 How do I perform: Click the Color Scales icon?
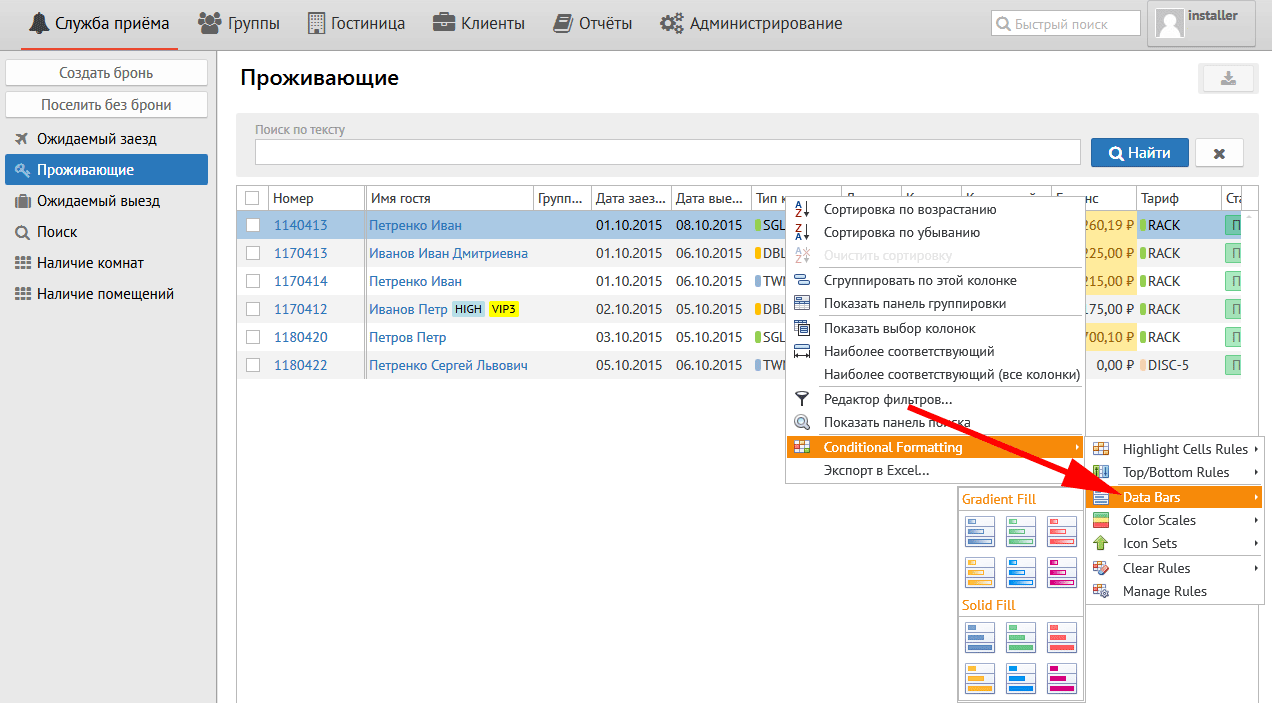pyautogui.click(x=1101, y=520)
